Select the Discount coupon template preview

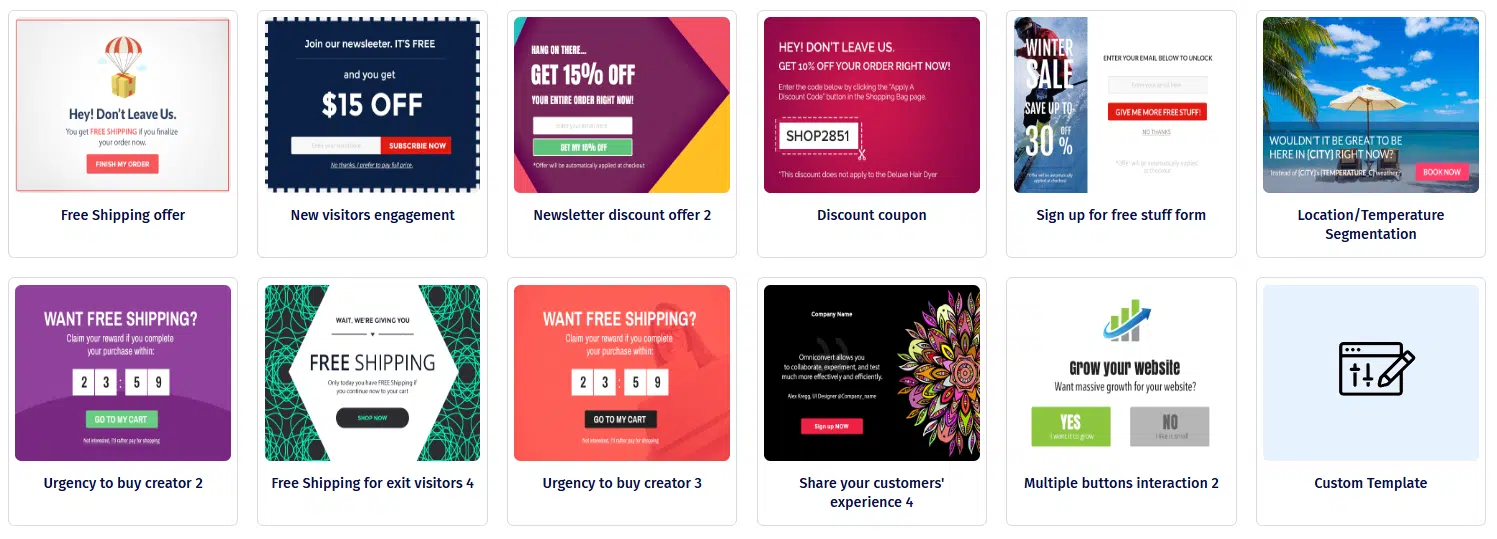pyautogui.click(x=872, y=105)
